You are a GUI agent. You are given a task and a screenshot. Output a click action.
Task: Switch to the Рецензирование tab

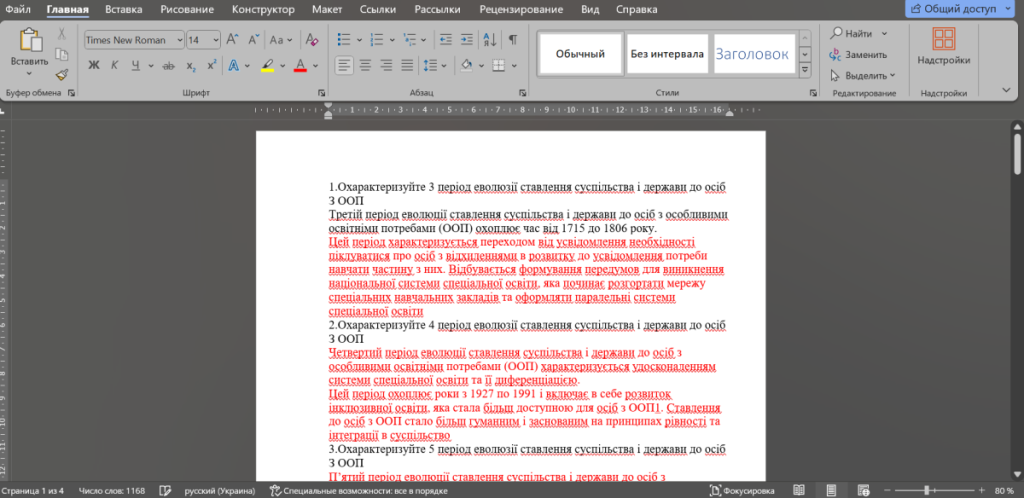tap(519, 9)
